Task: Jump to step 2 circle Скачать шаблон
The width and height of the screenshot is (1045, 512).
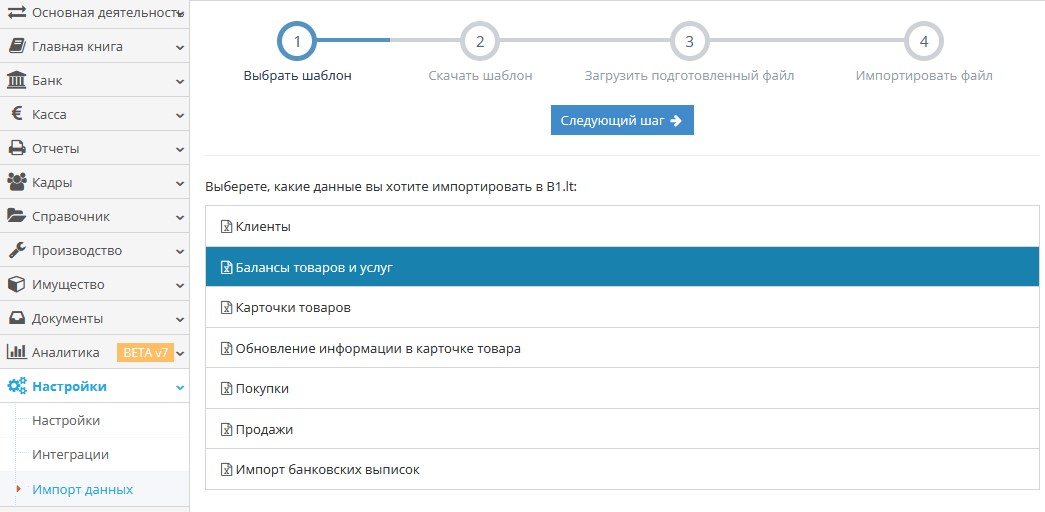Action: (480, 41)
